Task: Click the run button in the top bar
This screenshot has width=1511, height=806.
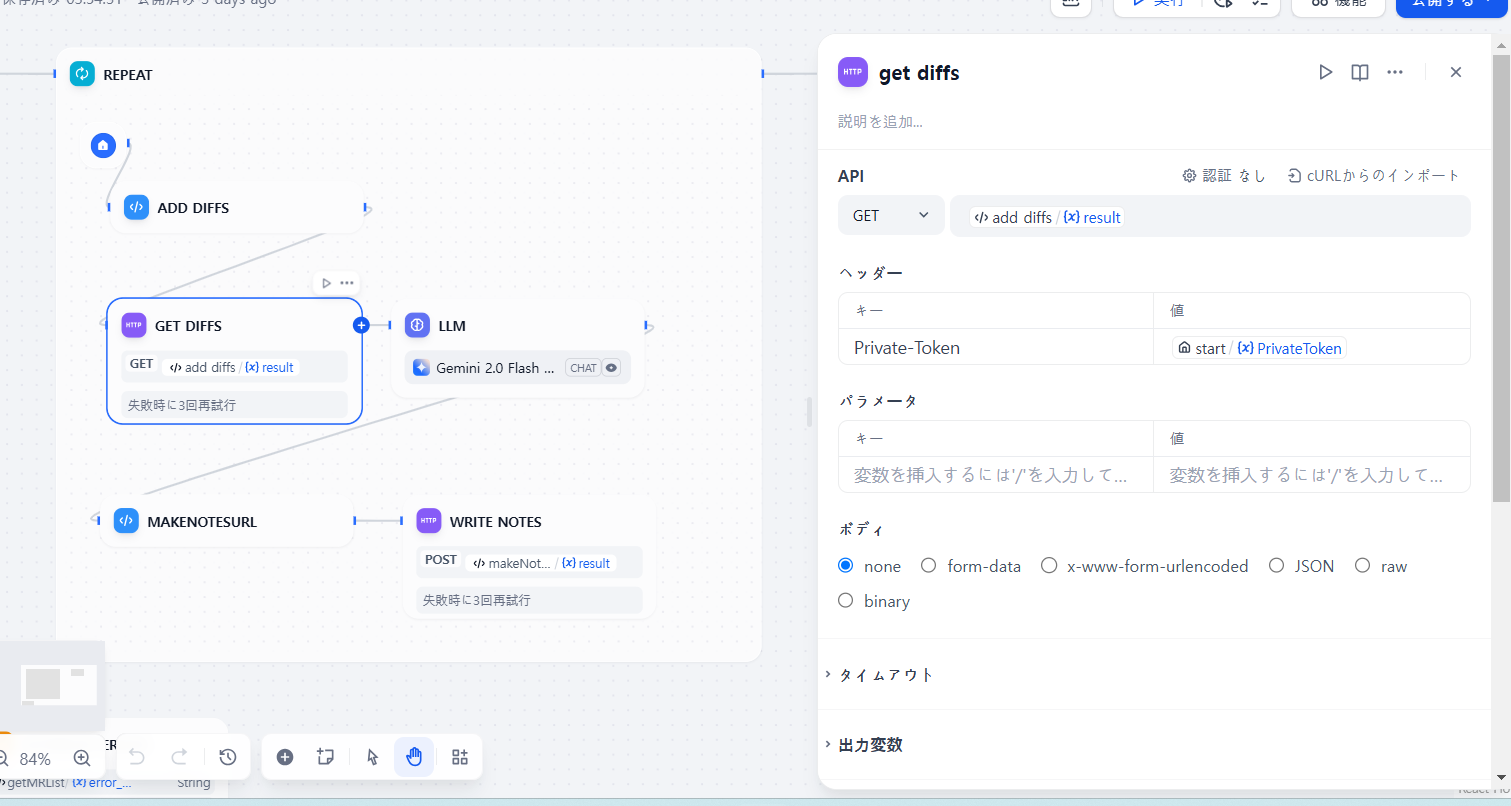Action: [x=1159, y=3]
